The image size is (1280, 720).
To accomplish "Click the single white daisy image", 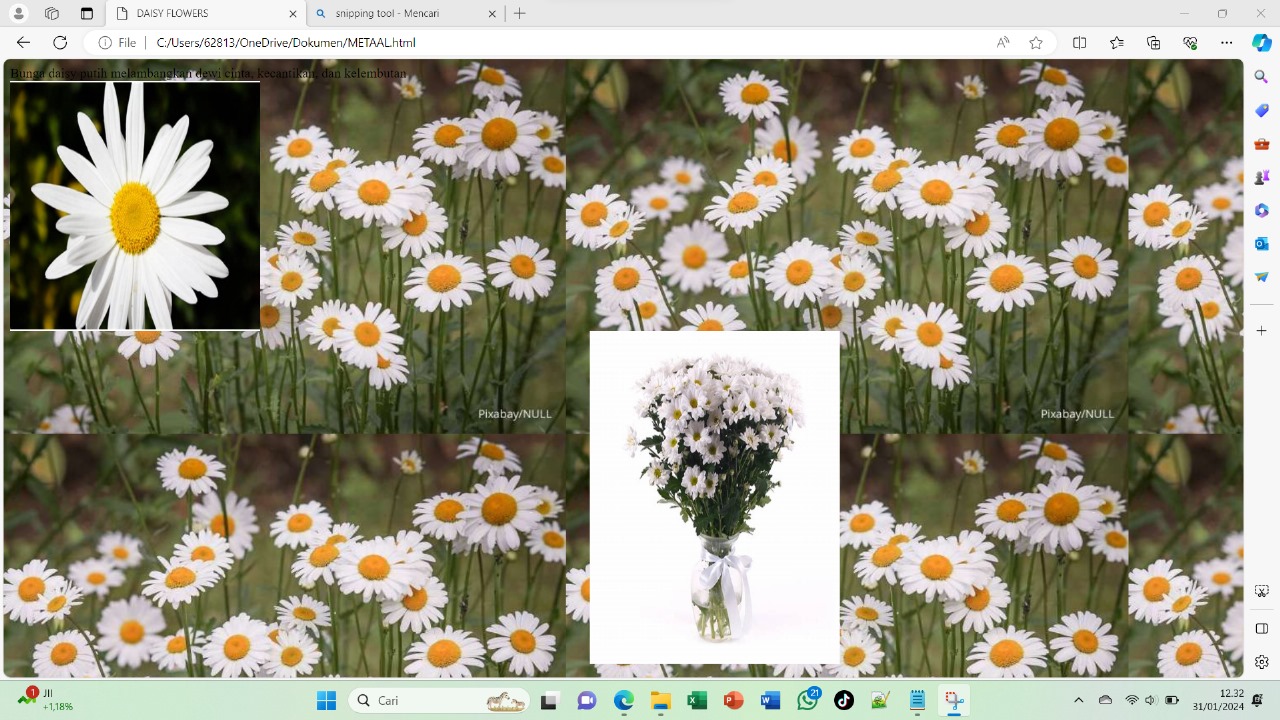I will (x=135, y=206).
